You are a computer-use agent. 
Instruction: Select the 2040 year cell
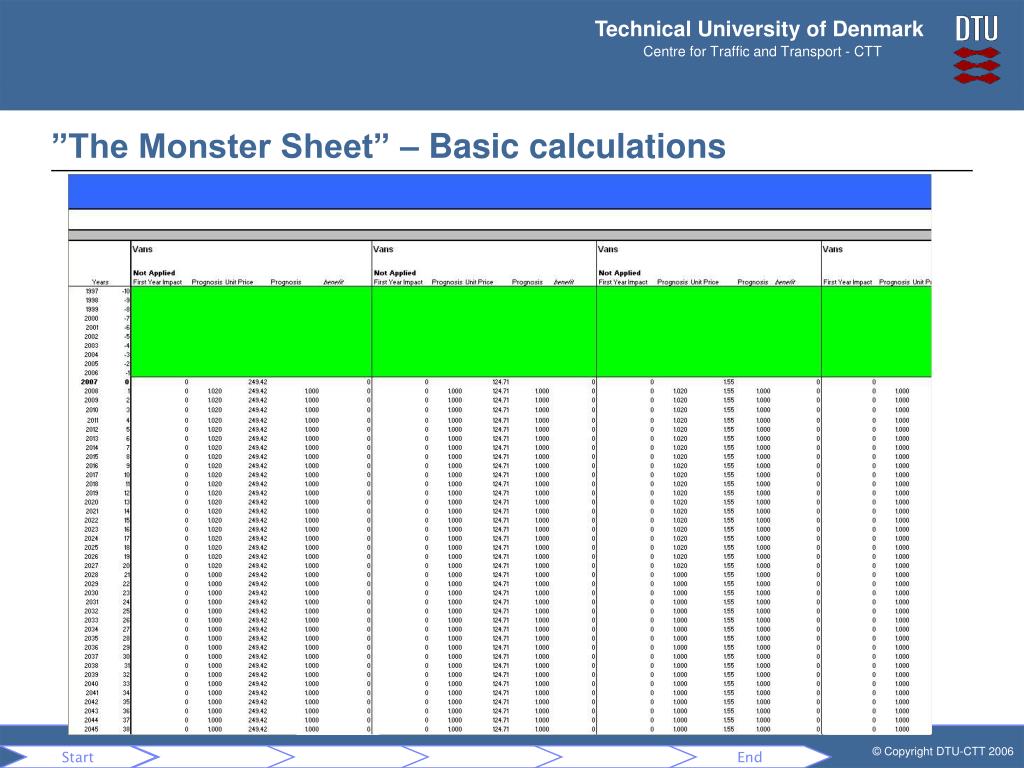(x=91, y=684)
